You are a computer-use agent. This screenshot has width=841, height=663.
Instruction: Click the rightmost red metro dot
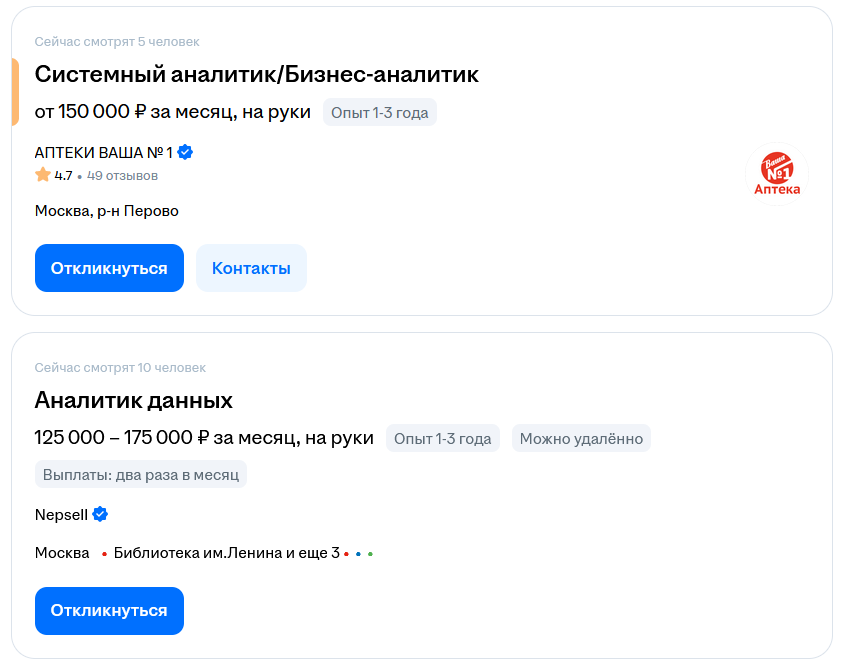point(344,554)
